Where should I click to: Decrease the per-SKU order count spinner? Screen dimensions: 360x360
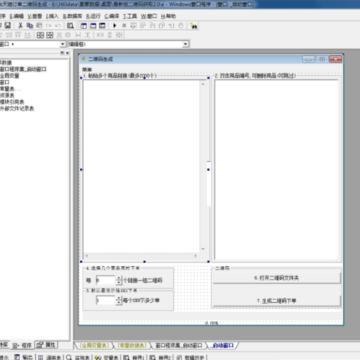[118, 303]
